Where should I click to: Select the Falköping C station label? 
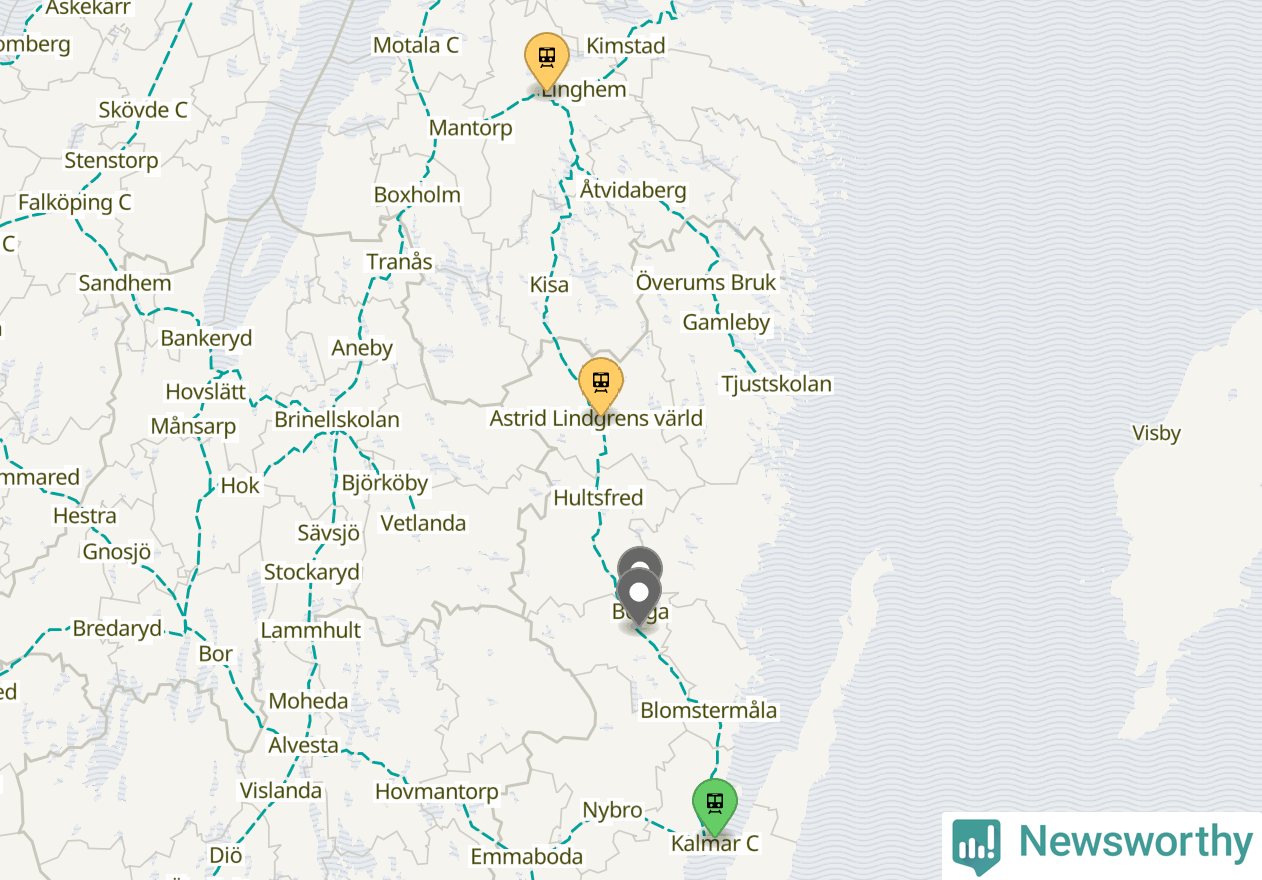75,202
